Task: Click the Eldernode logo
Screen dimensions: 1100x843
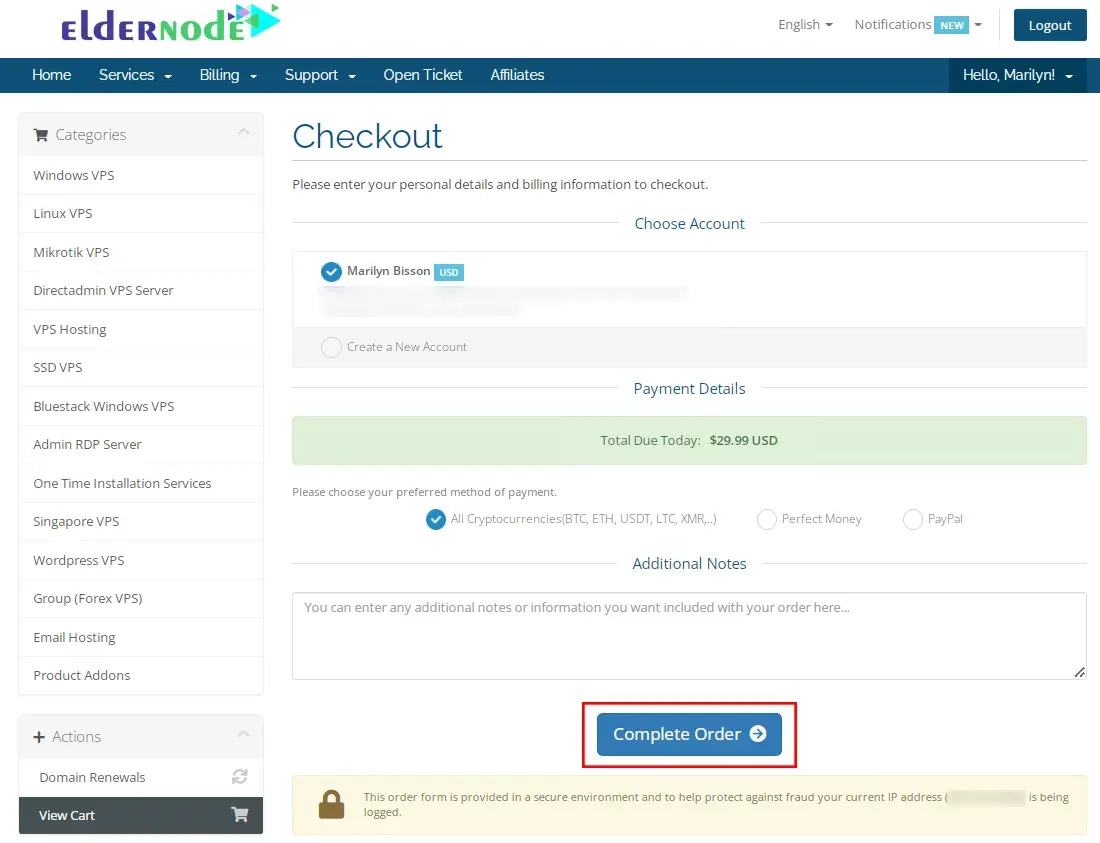Action: (x=170, y=22)
